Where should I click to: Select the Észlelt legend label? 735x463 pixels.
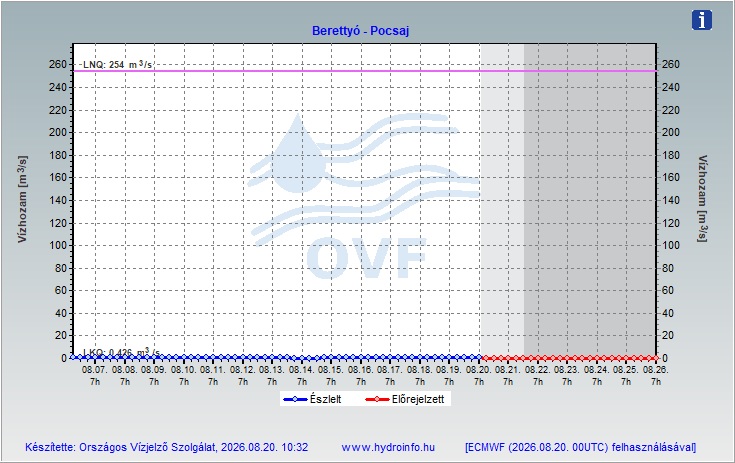[x=325, y=399]
